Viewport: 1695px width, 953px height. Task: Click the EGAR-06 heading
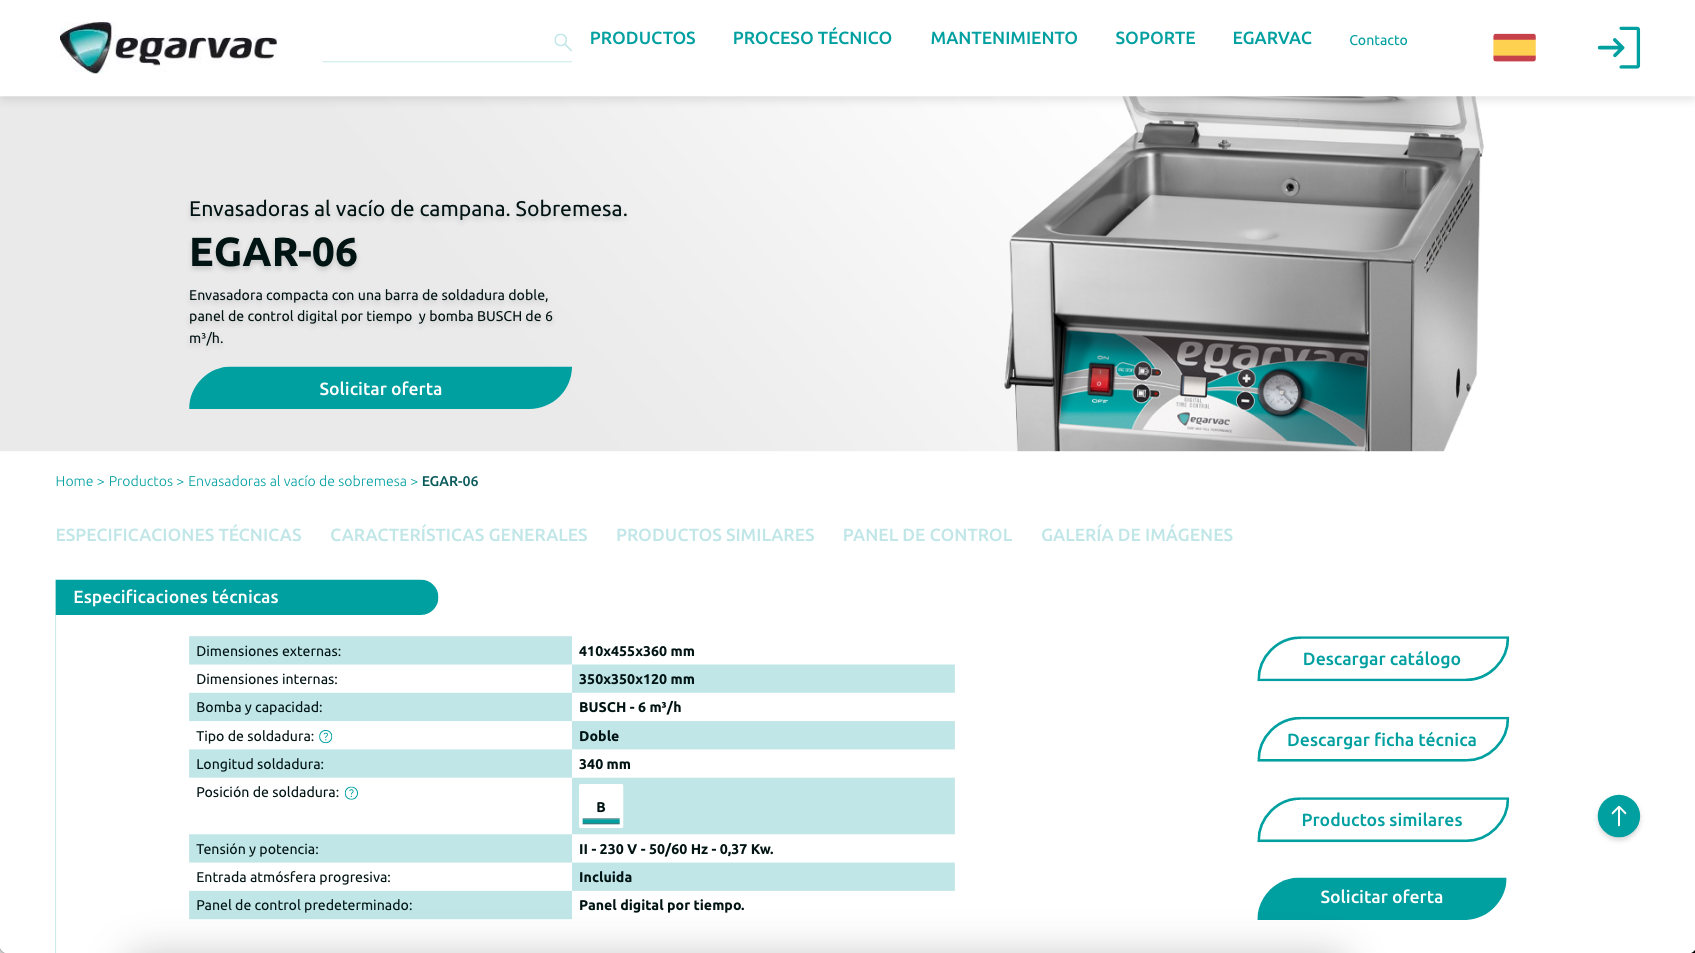click(273, 252)
